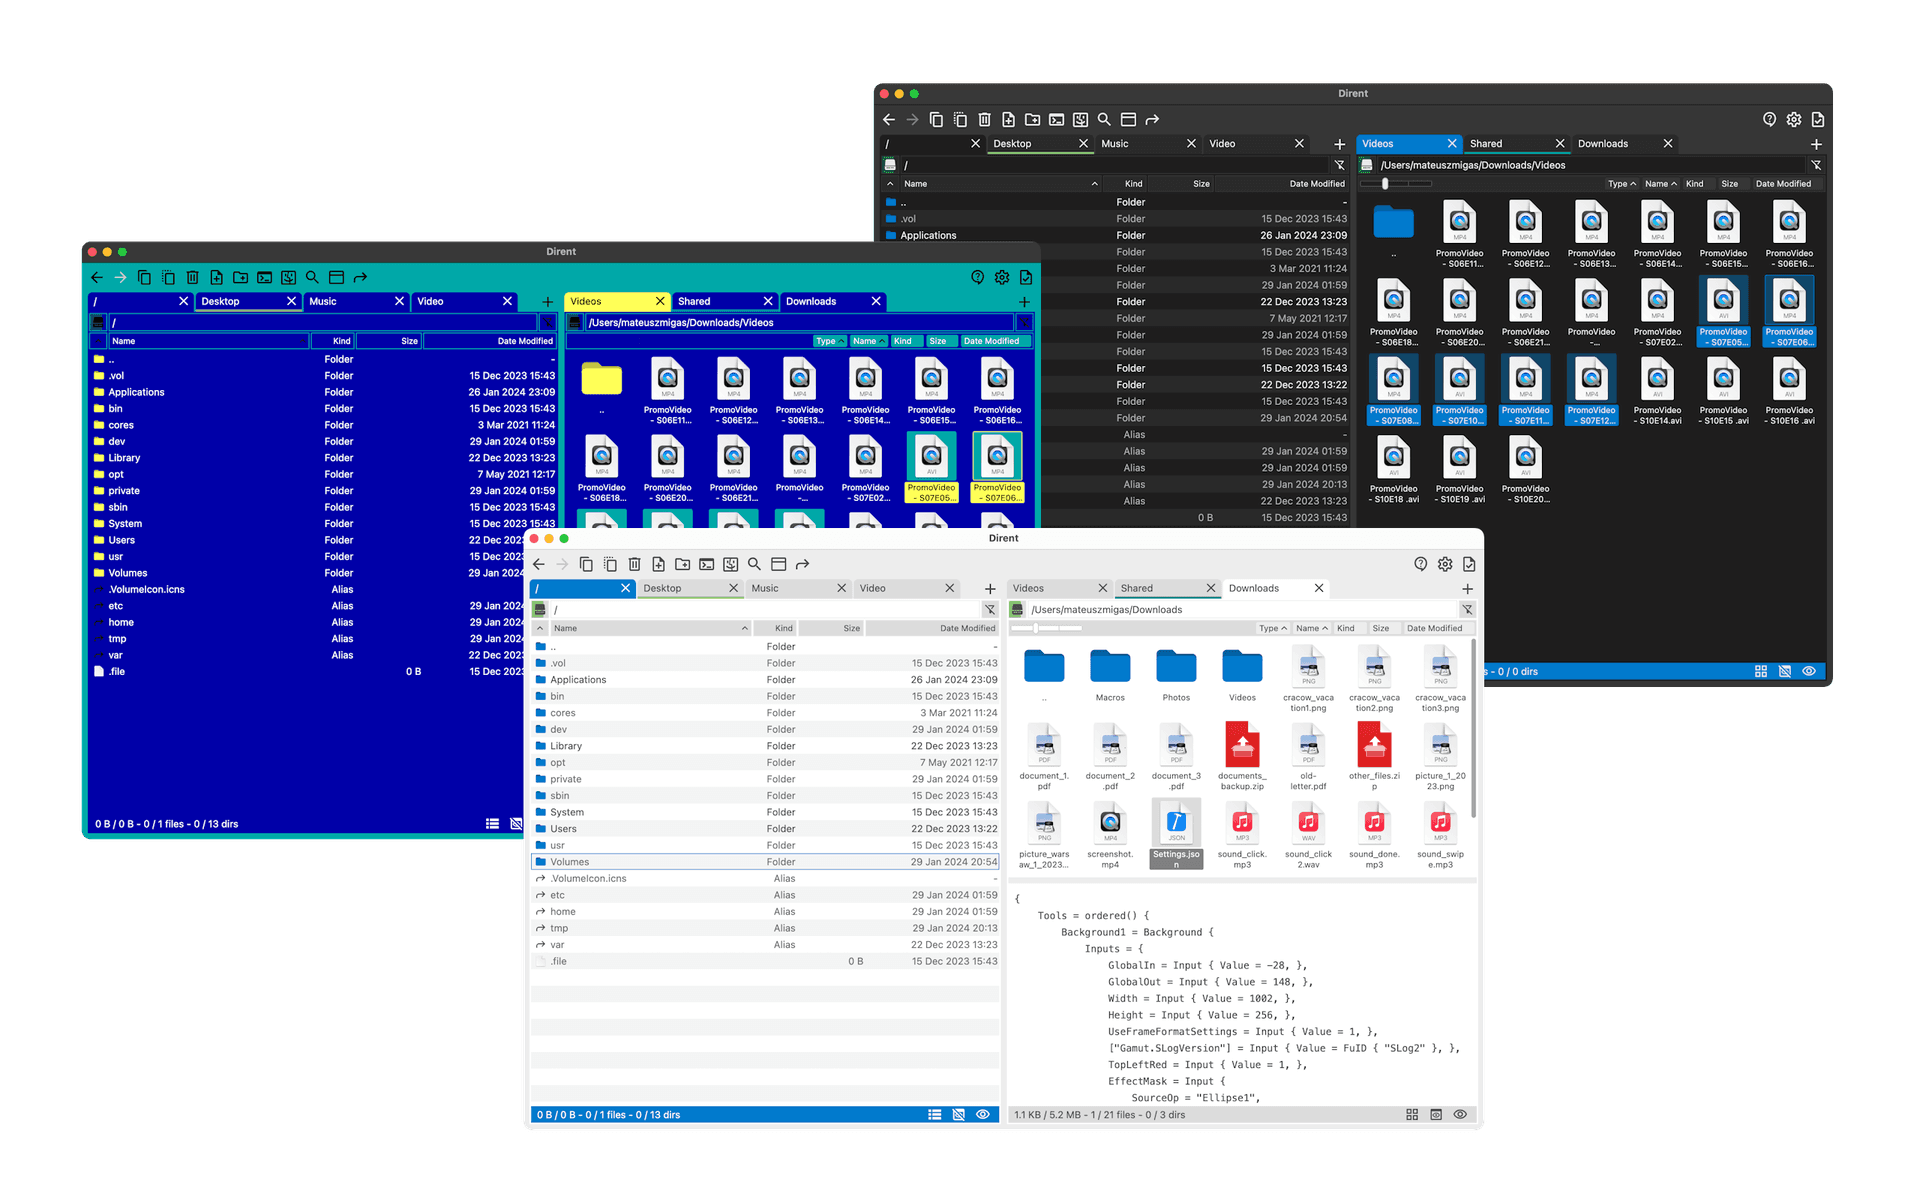Open Name sort dropdown in white Downloads panel
This screenshot has height=1200, width=1920.
point(1311,629)
